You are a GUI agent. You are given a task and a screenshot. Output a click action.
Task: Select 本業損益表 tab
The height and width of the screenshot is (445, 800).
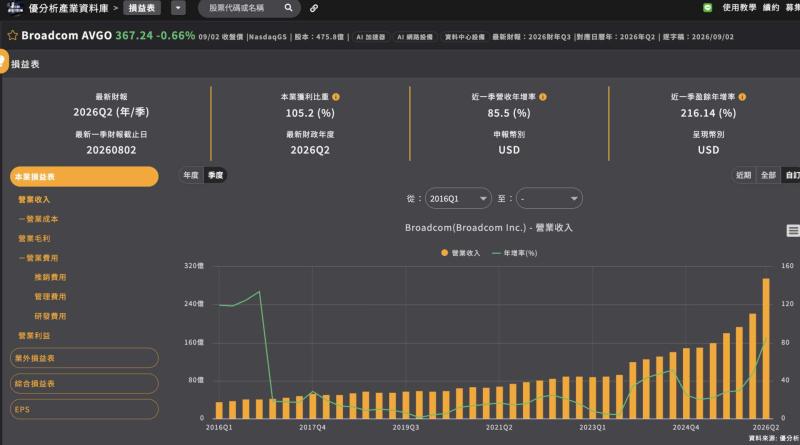84,177
